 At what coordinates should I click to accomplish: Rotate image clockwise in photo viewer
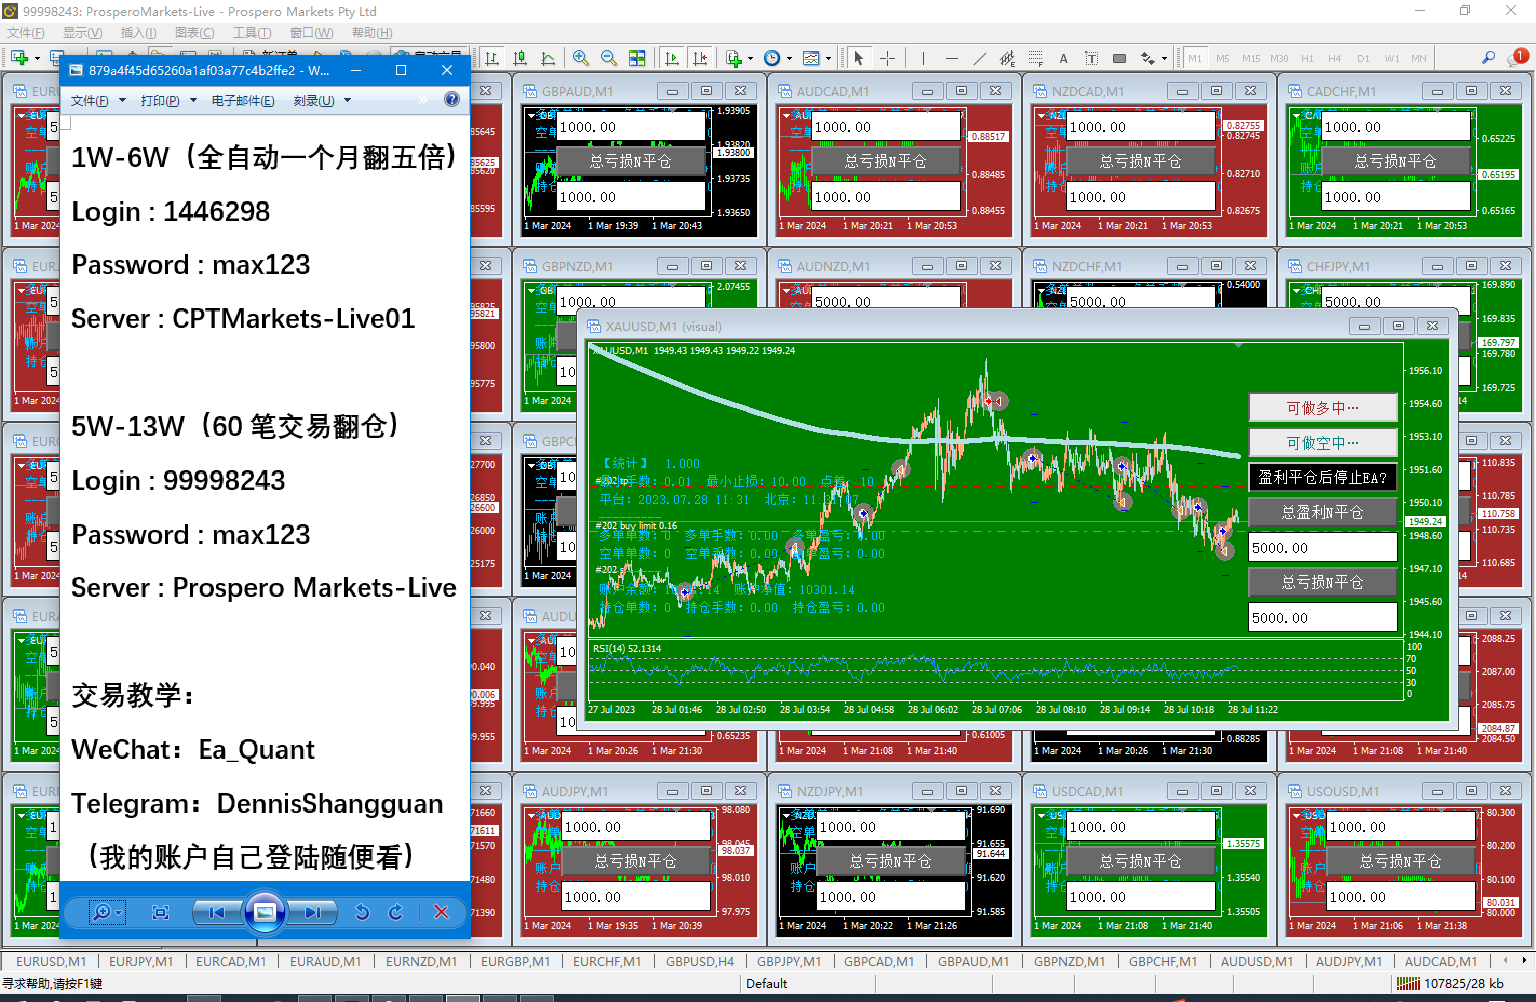[x=396, y=912]
